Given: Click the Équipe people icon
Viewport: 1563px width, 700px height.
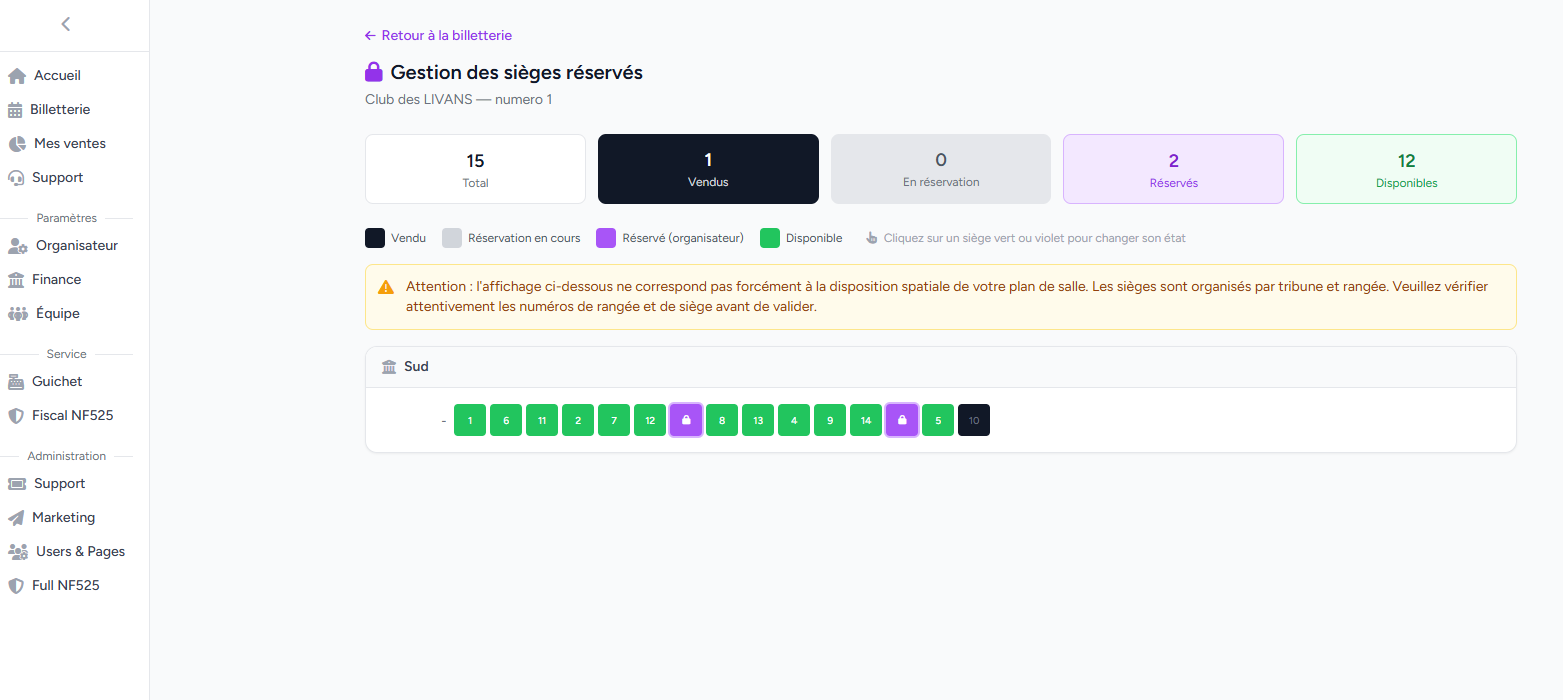Looking at the screenshot, I should 16,313.
